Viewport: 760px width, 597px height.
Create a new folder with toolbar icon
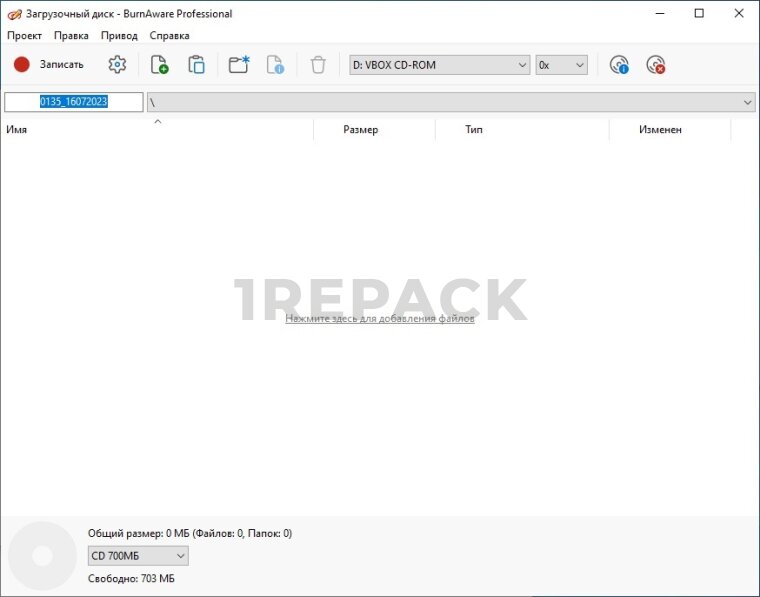tap(239, 65)
